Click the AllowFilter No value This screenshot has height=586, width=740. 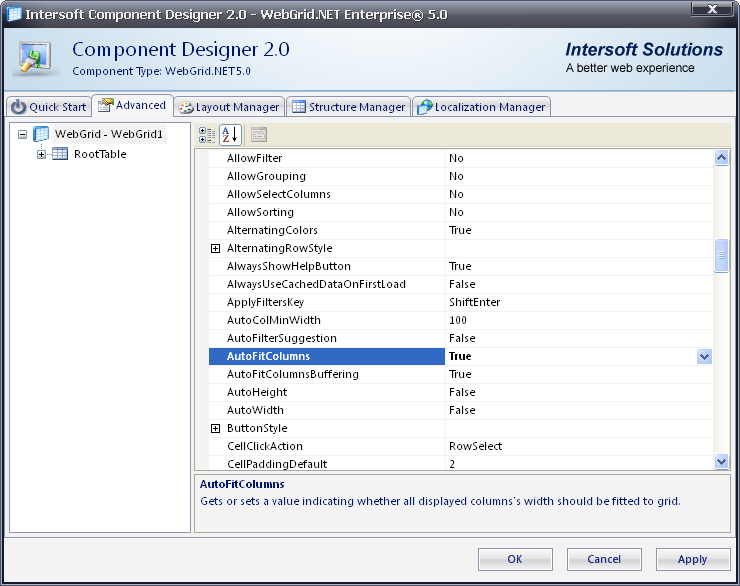click(x=579, y=158)
